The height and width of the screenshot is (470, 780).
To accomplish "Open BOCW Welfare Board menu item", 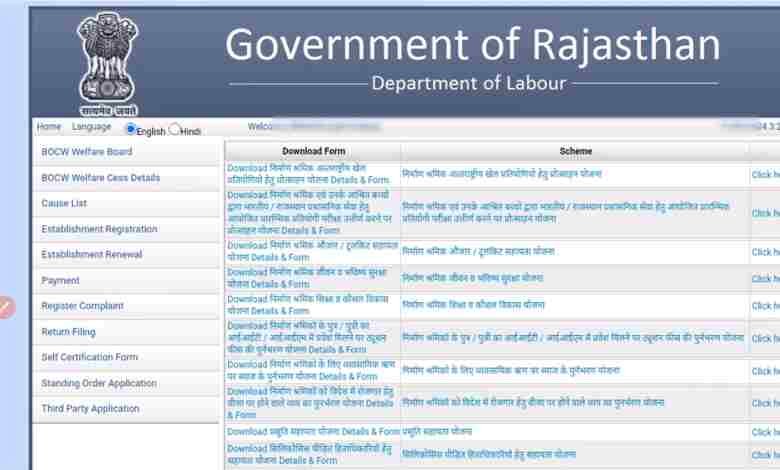I will 126,152.
